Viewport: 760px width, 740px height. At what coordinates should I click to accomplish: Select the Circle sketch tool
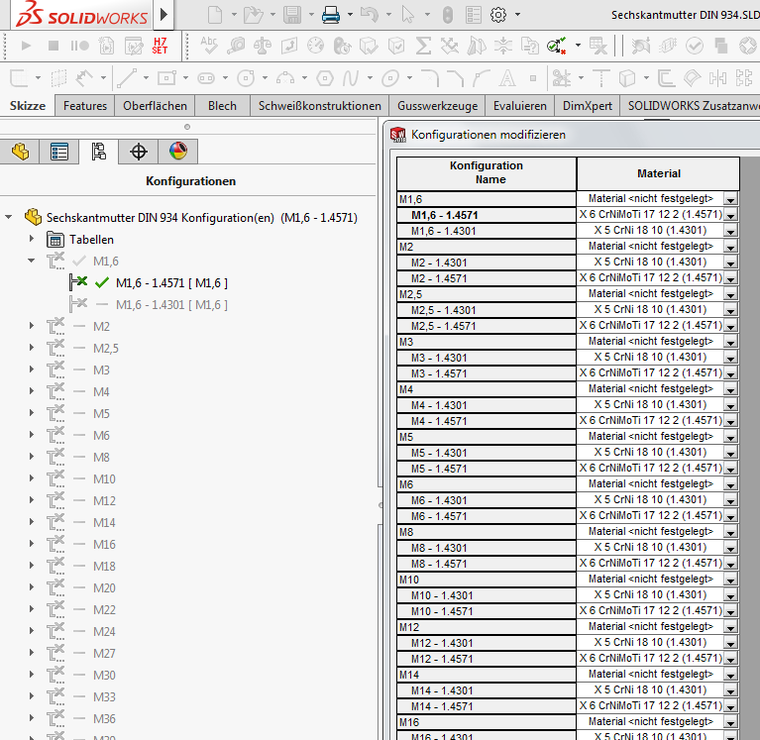[x=246, y=78]
